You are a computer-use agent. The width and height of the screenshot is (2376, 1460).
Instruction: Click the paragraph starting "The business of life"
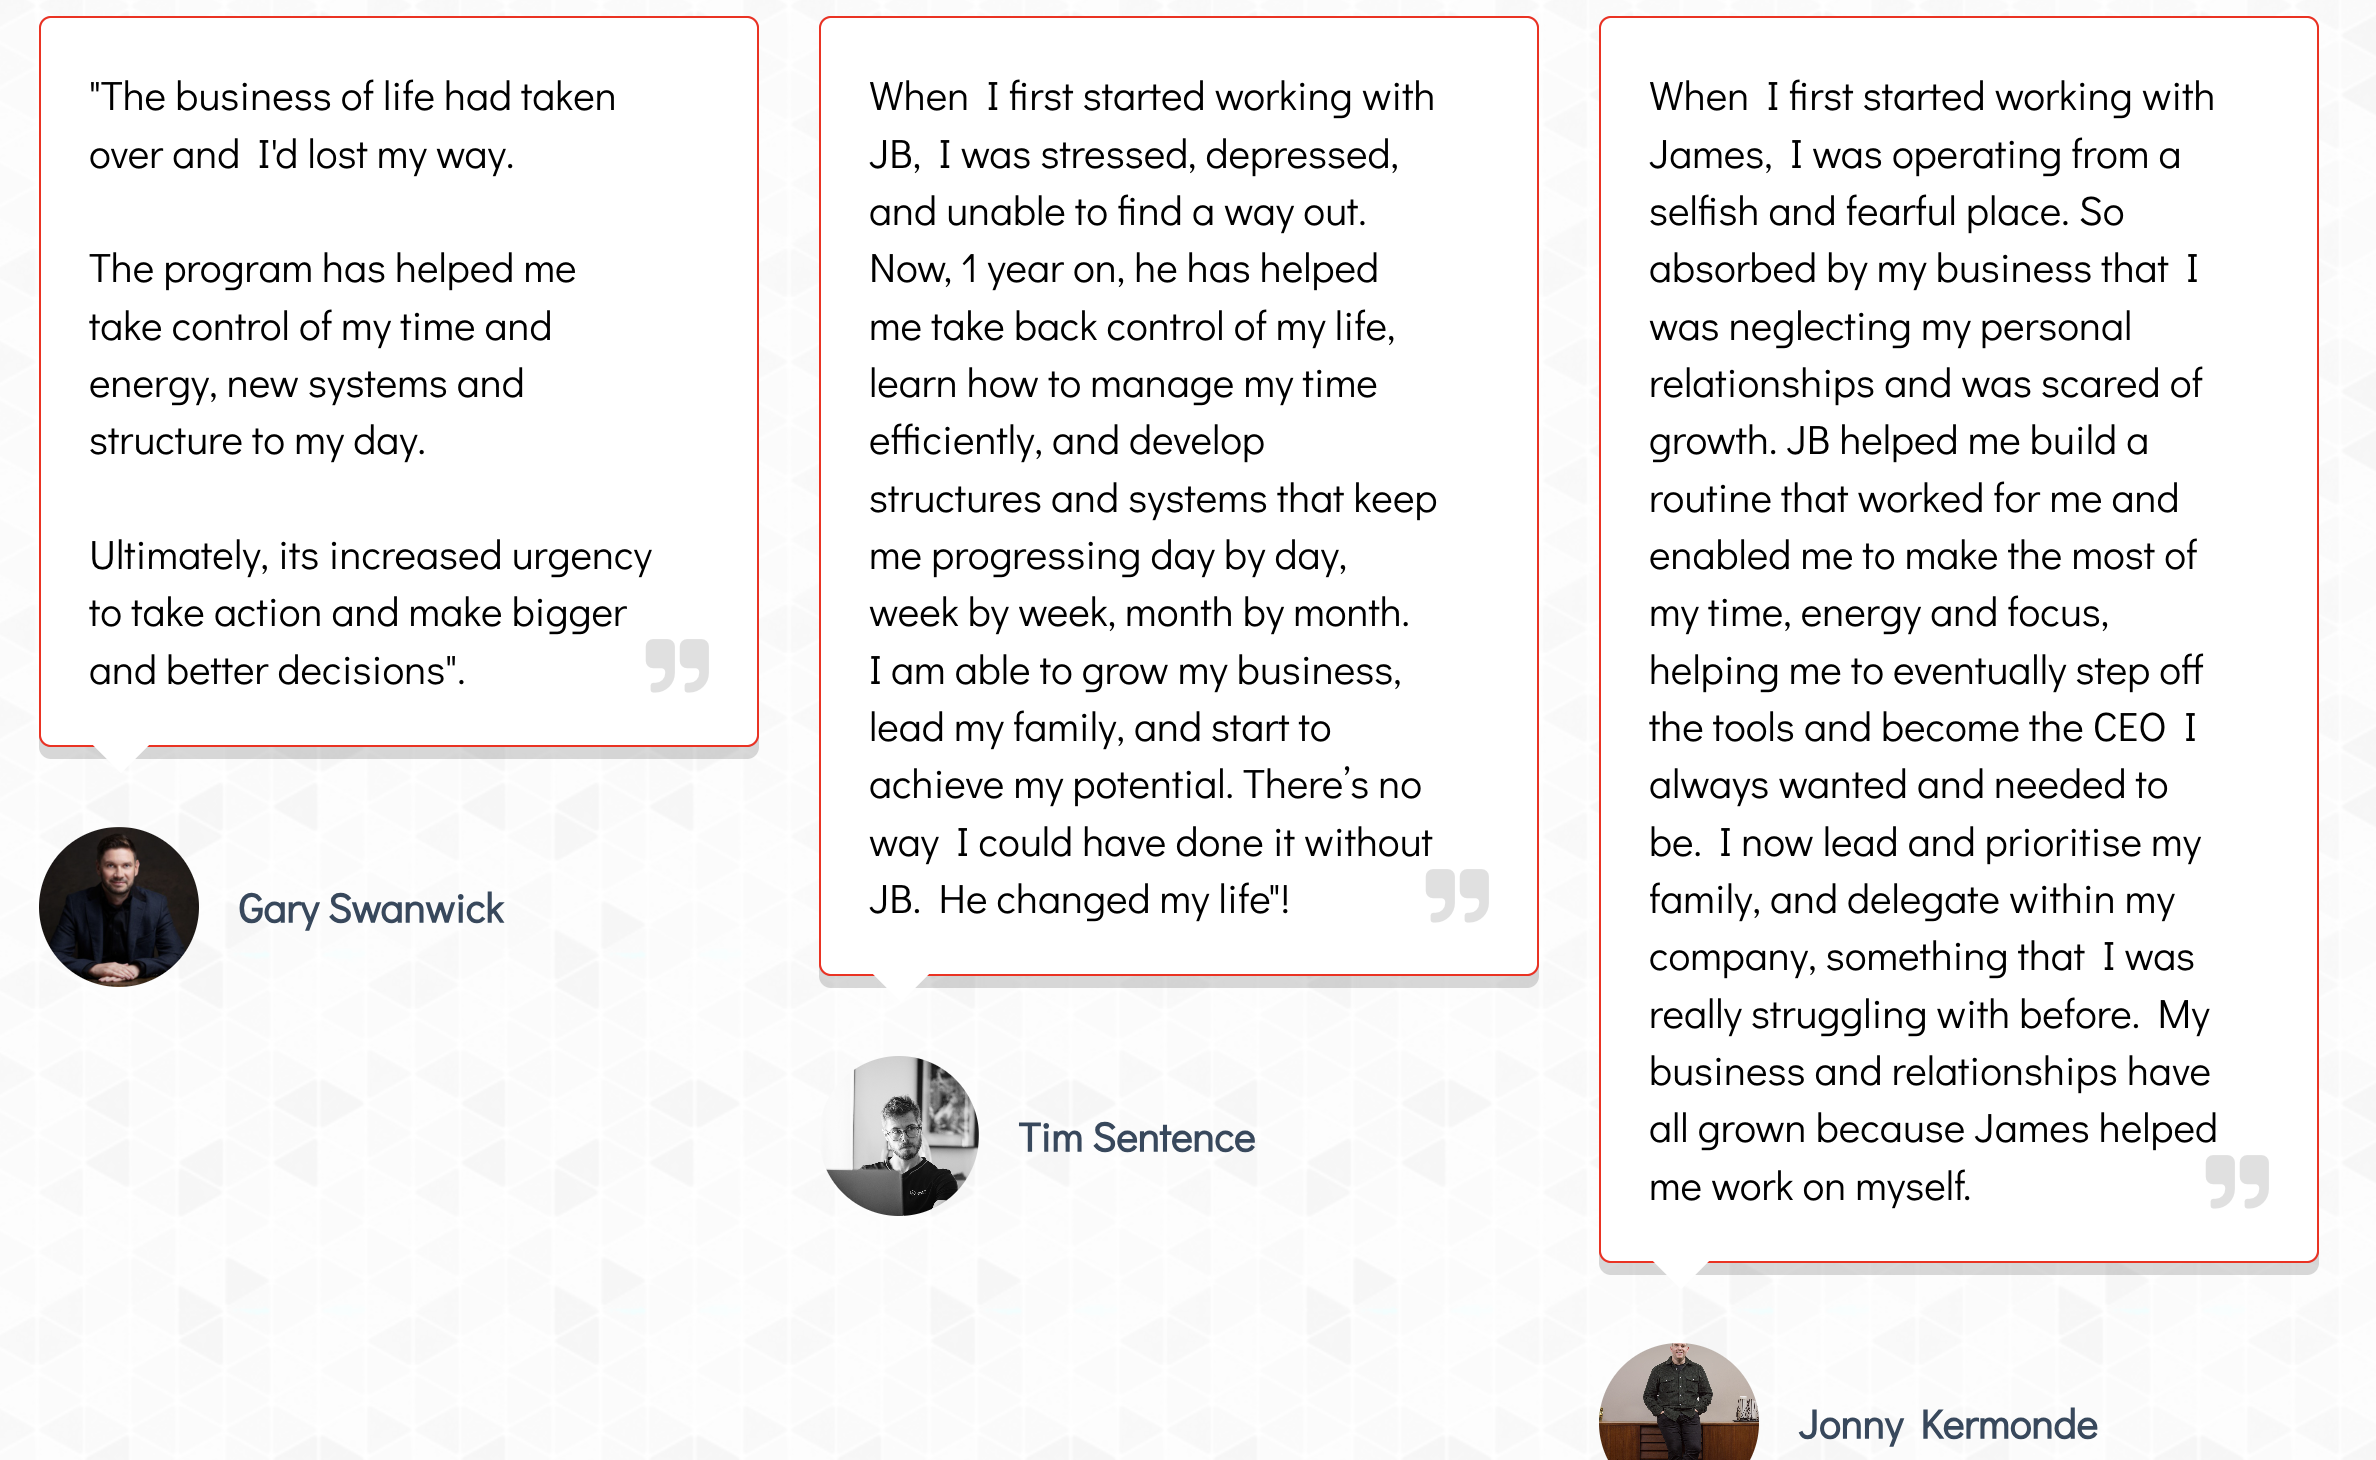[352, 126]
